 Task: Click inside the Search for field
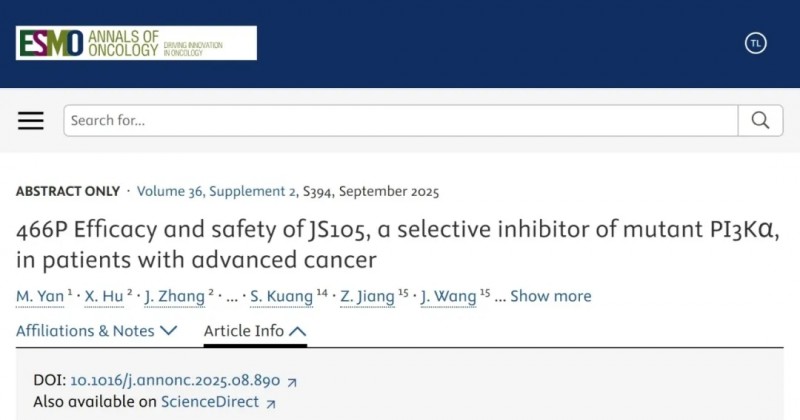[x=400, y=121]
